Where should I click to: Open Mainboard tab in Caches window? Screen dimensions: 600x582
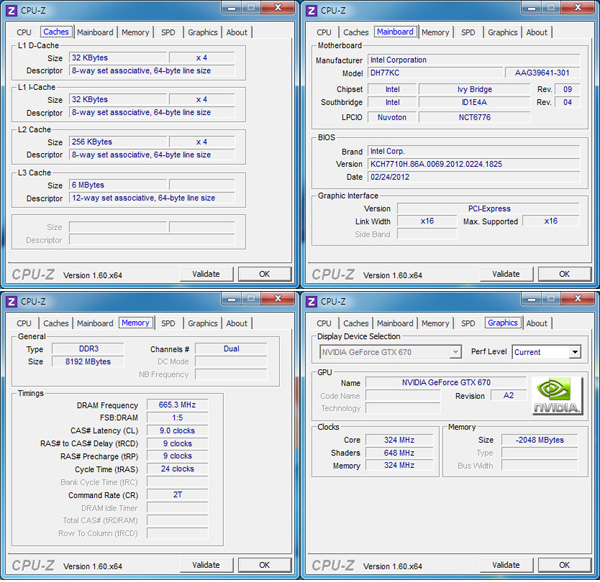click(x=95, y=33)
